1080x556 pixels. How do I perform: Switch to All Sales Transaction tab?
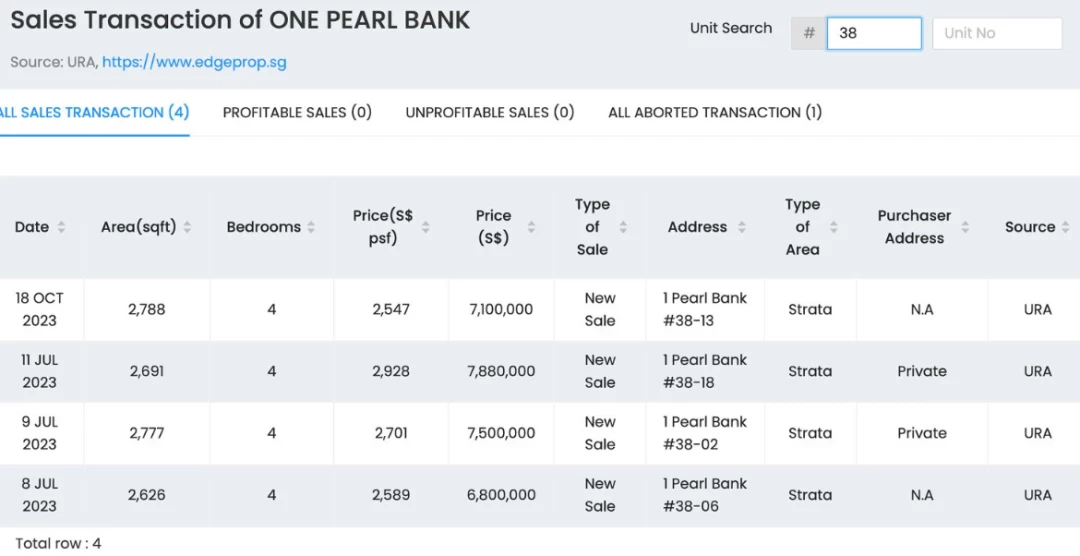[94, 112]
